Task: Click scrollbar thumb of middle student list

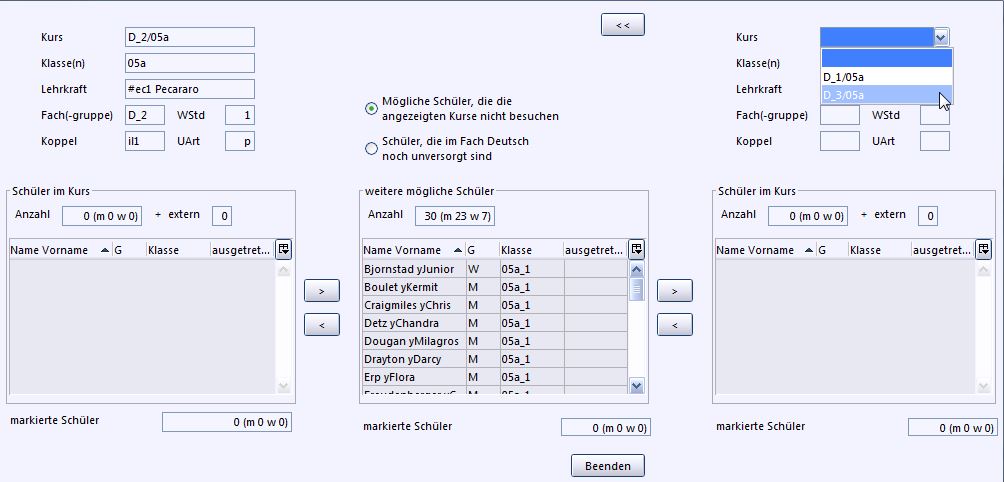Action: click(636, 289)
